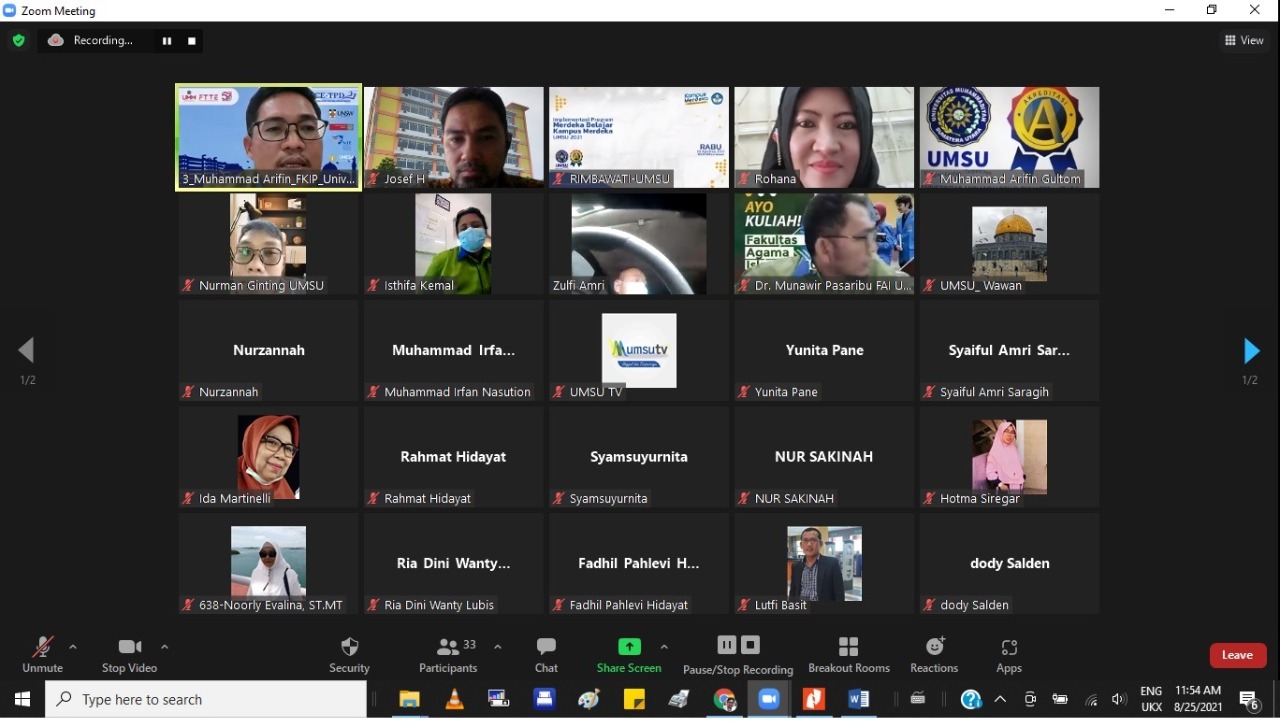Screen dimensions: 1280x727
Task: Click the green encryption shield icon
Action: click(18, 41)
